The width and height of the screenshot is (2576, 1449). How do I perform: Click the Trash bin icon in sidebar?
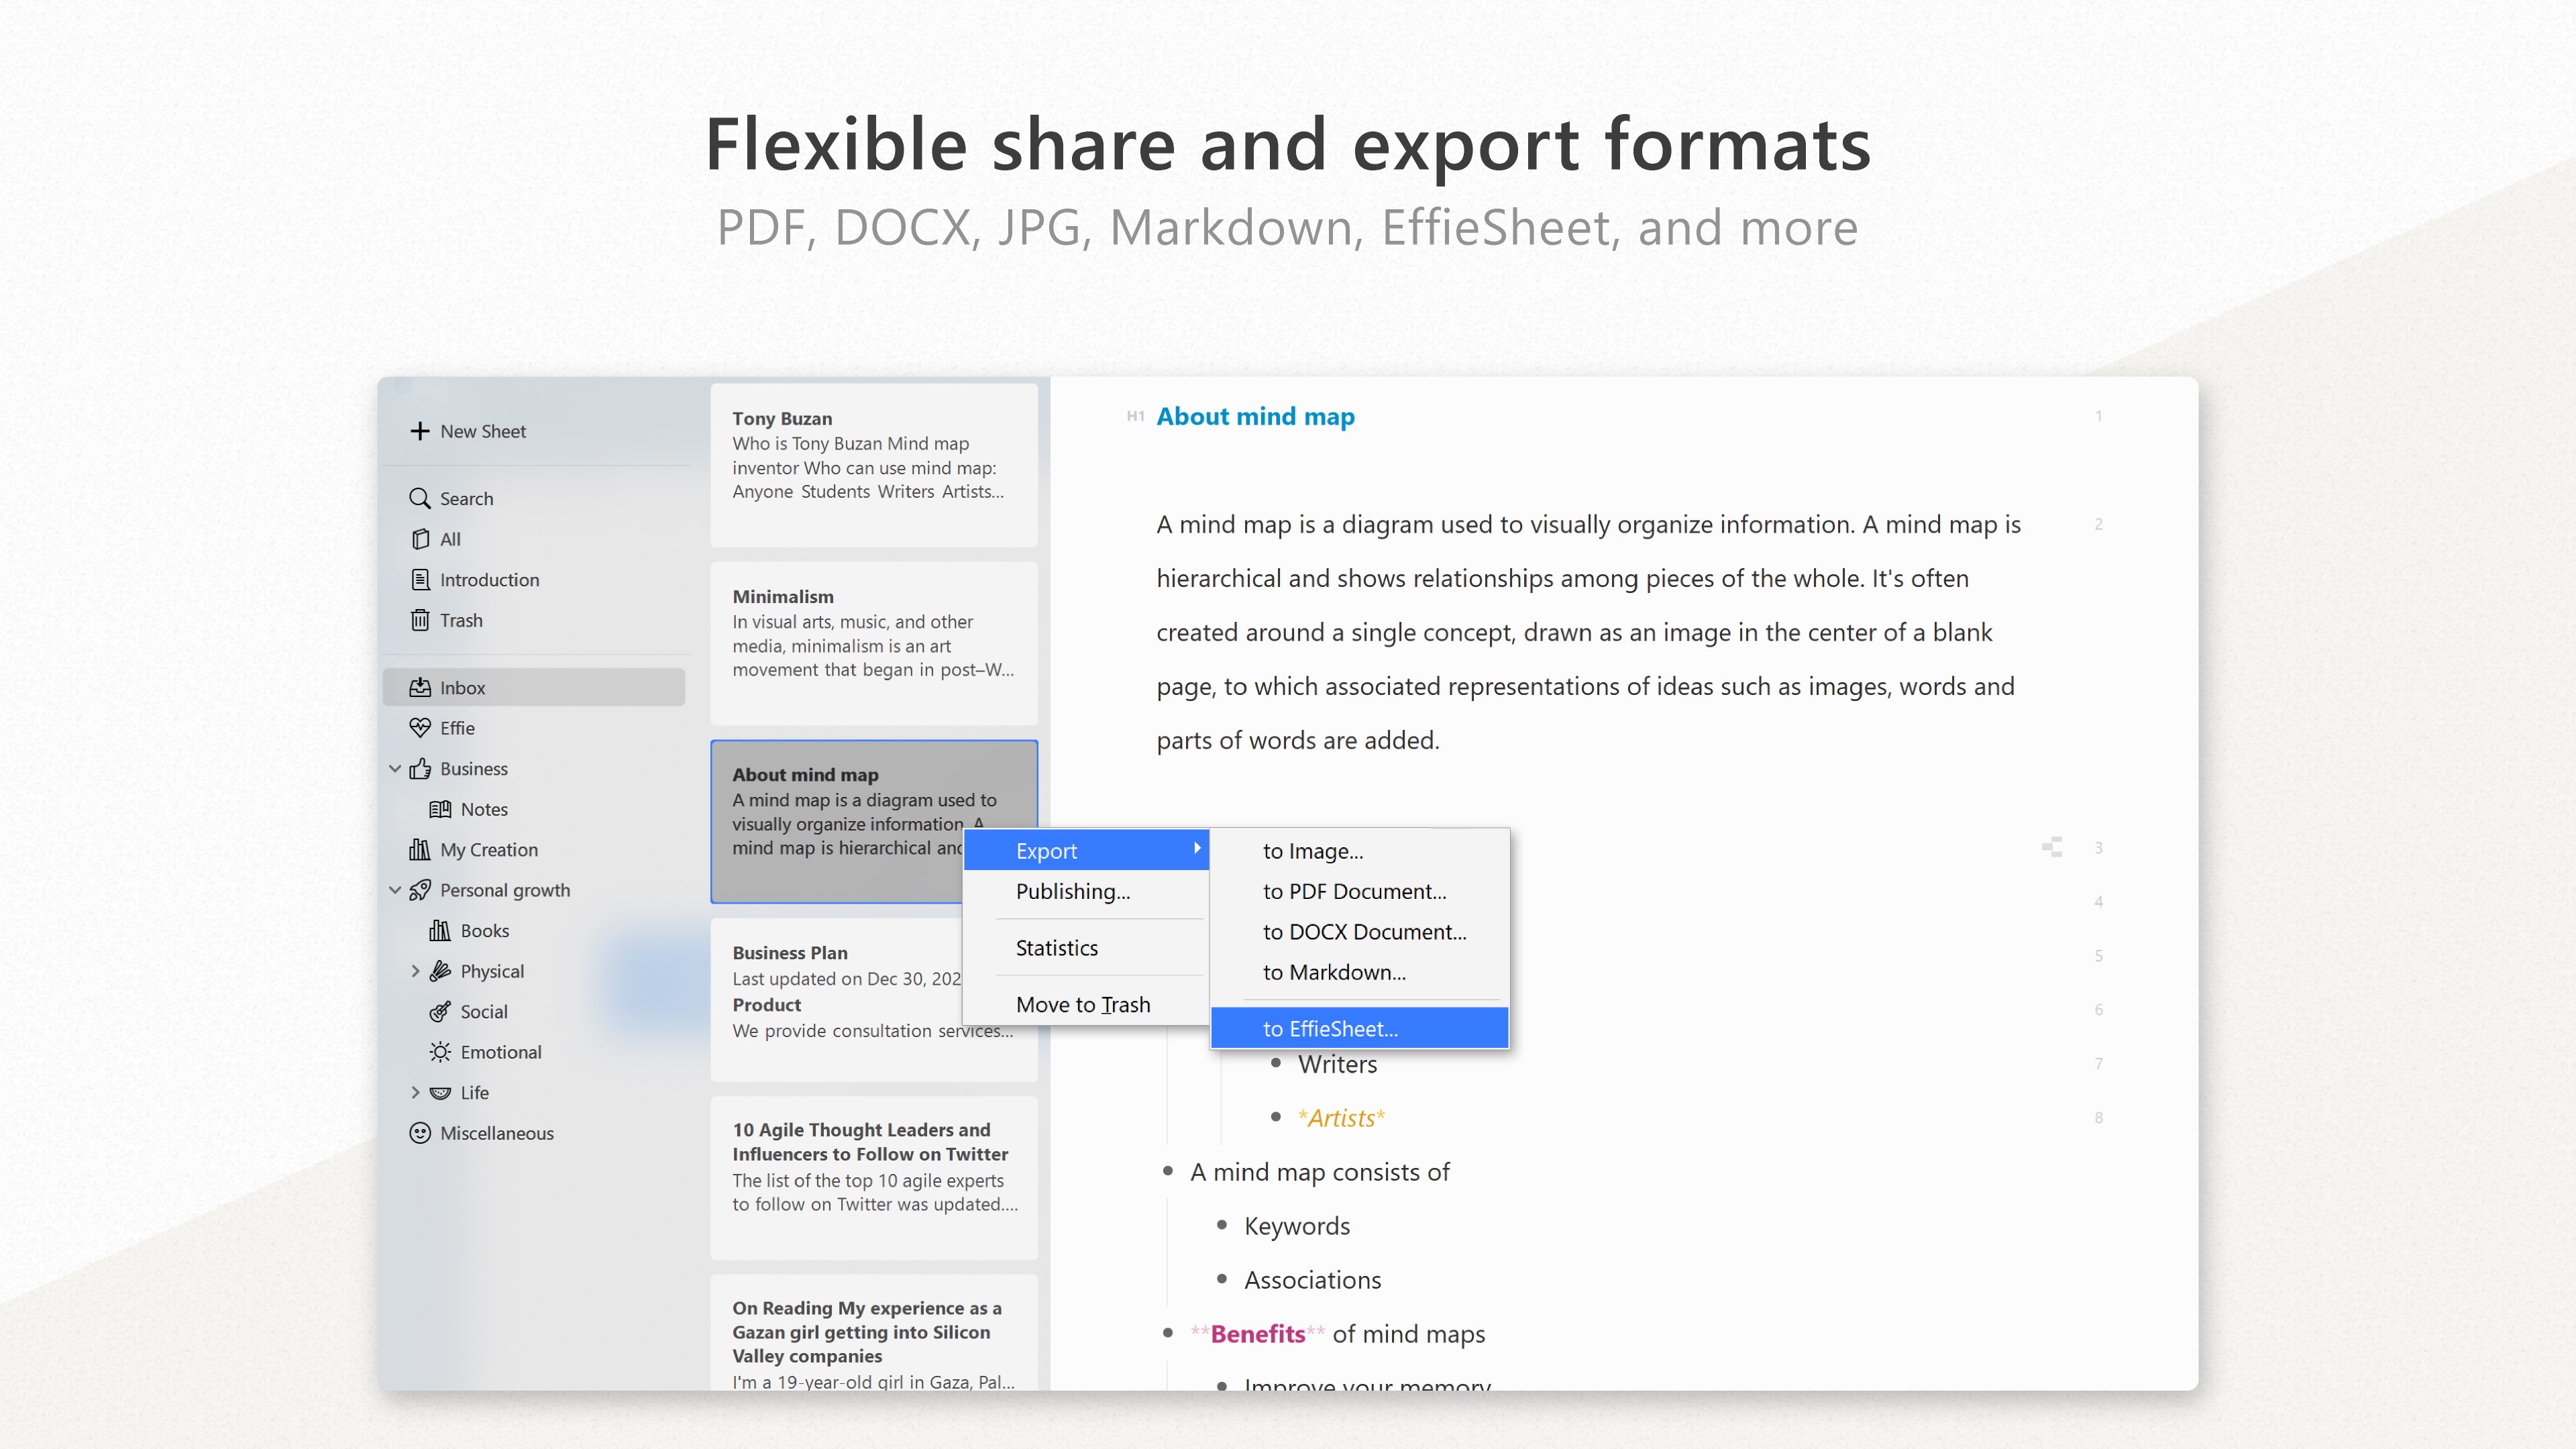(x=420, y=620)
